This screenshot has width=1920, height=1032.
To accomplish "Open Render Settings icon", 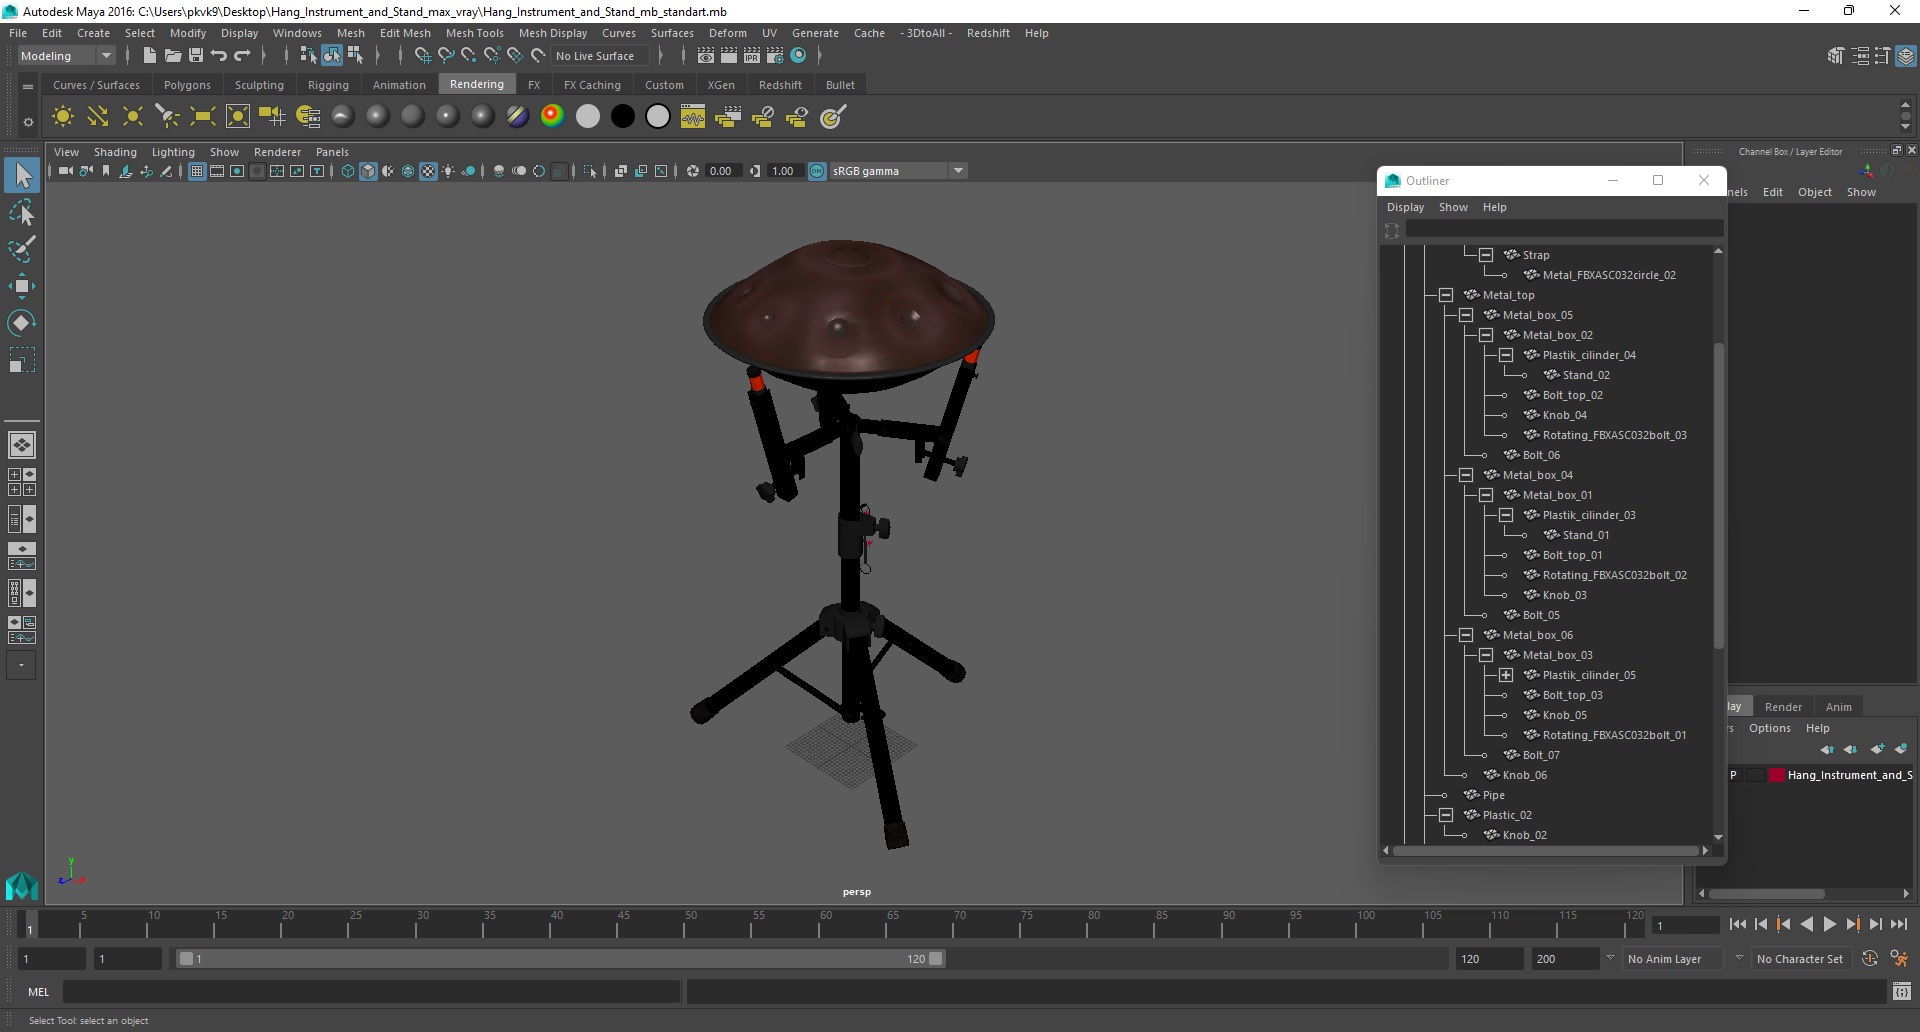I will [775, 56].
